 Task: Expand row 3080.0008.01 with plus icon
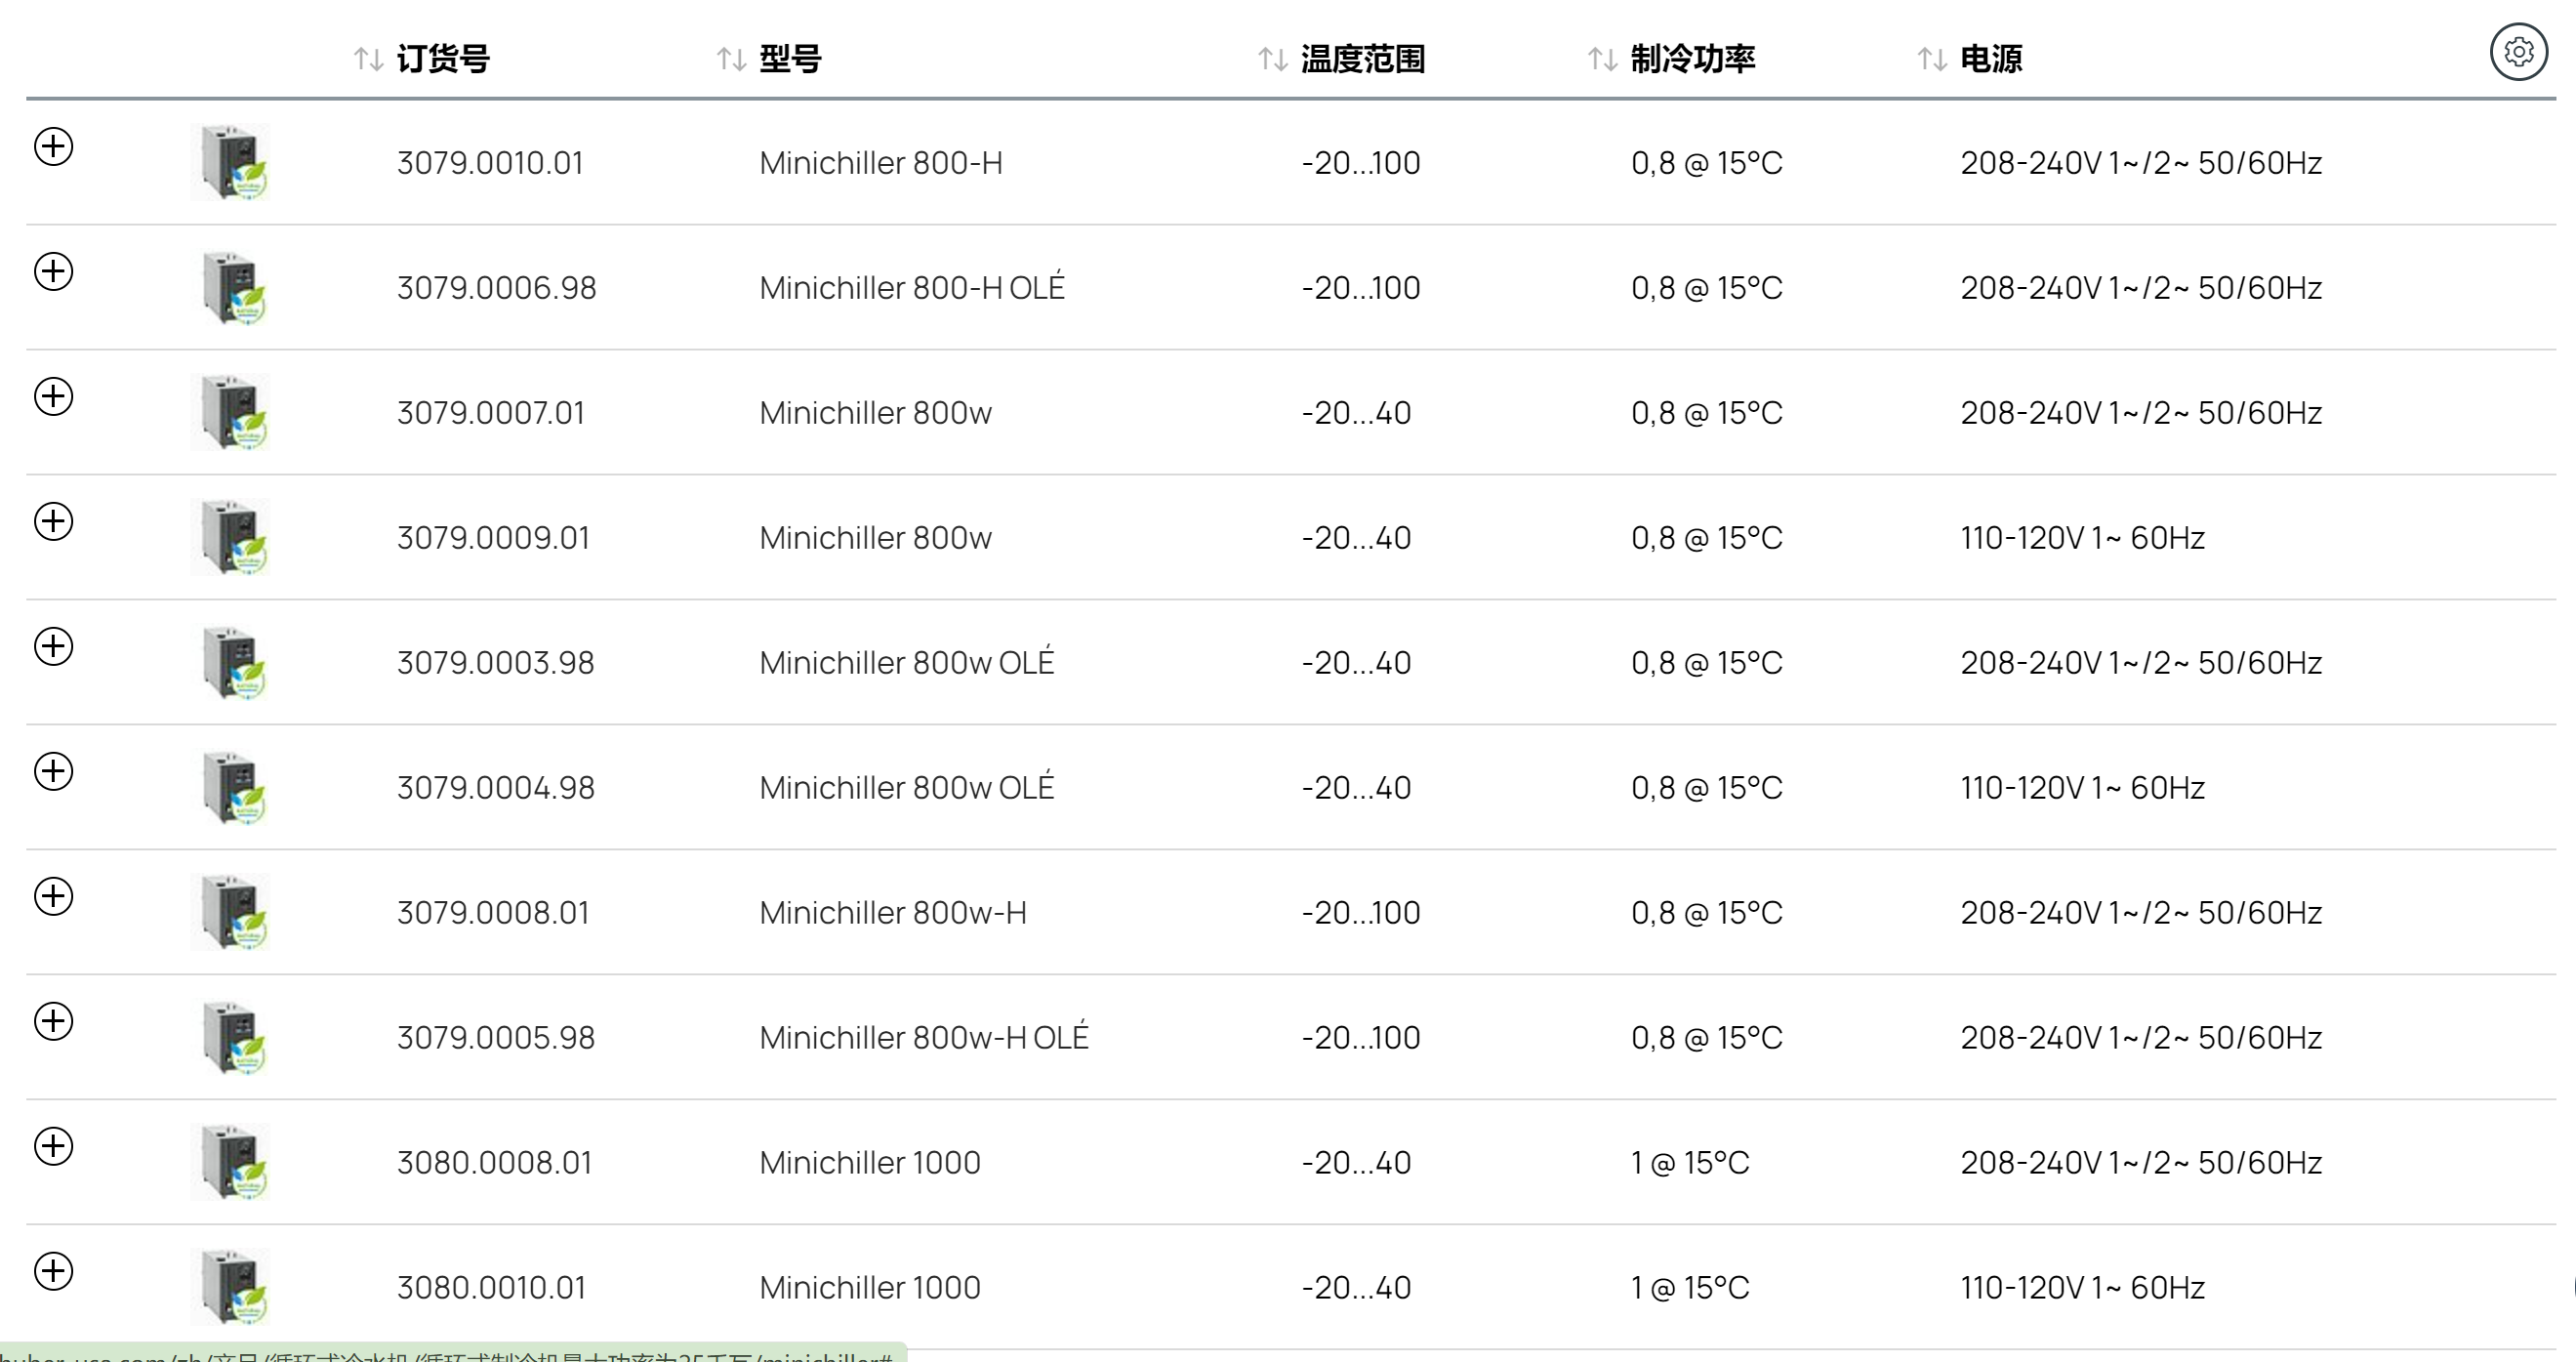pyautogui.click(x=54, y=1146)
